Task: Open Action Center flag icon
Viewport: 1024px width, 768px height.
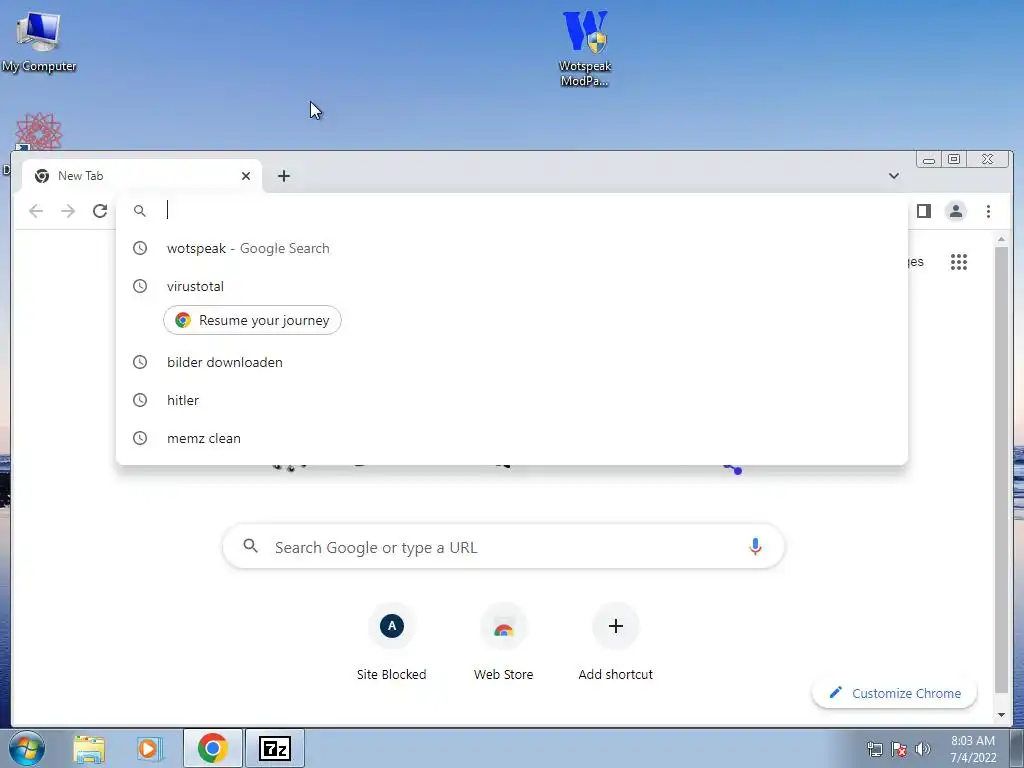Action: pyautogui.click(x=899, y=749)
